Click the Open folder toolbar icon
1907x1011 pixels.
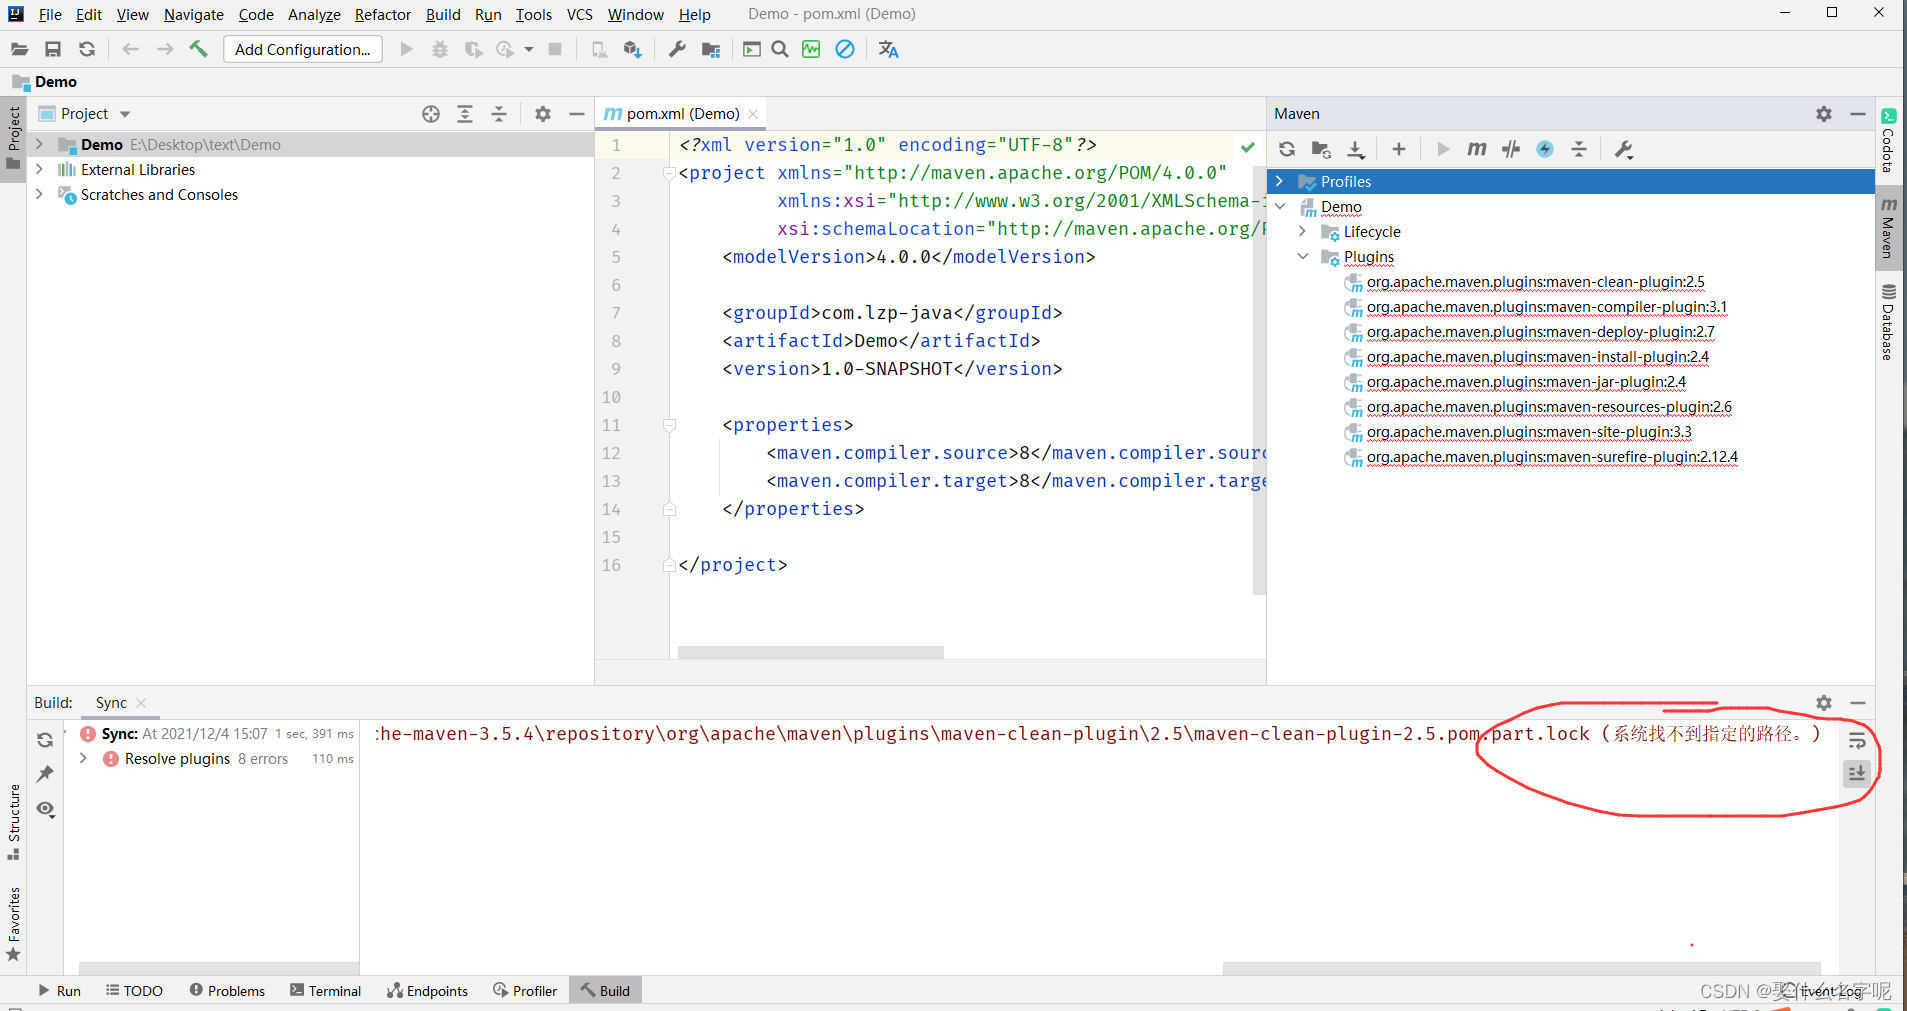click(19, 49)
